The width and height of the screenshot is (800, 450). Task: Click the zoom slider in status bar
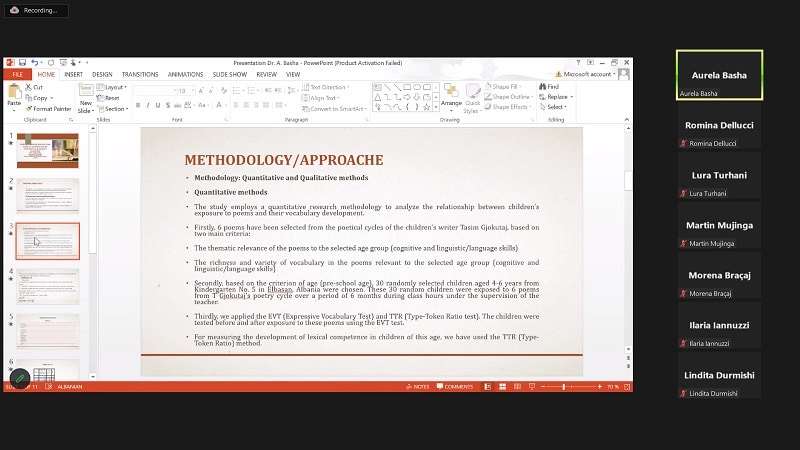563,386
